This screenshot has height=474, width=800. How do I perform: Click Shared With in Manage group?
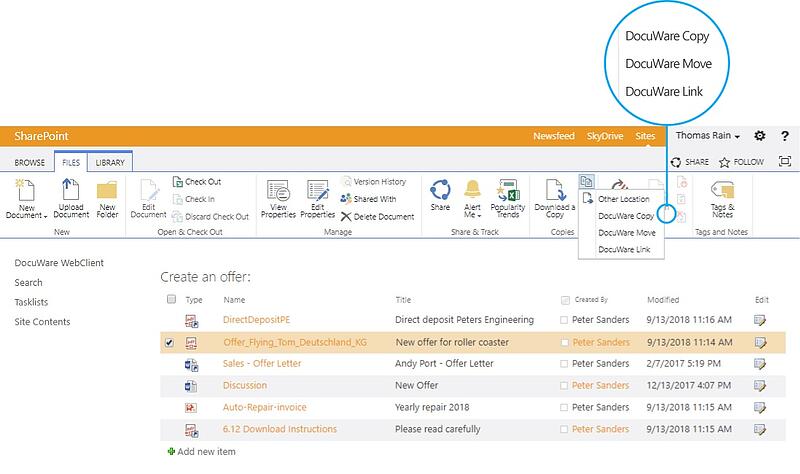click(368, 199)
